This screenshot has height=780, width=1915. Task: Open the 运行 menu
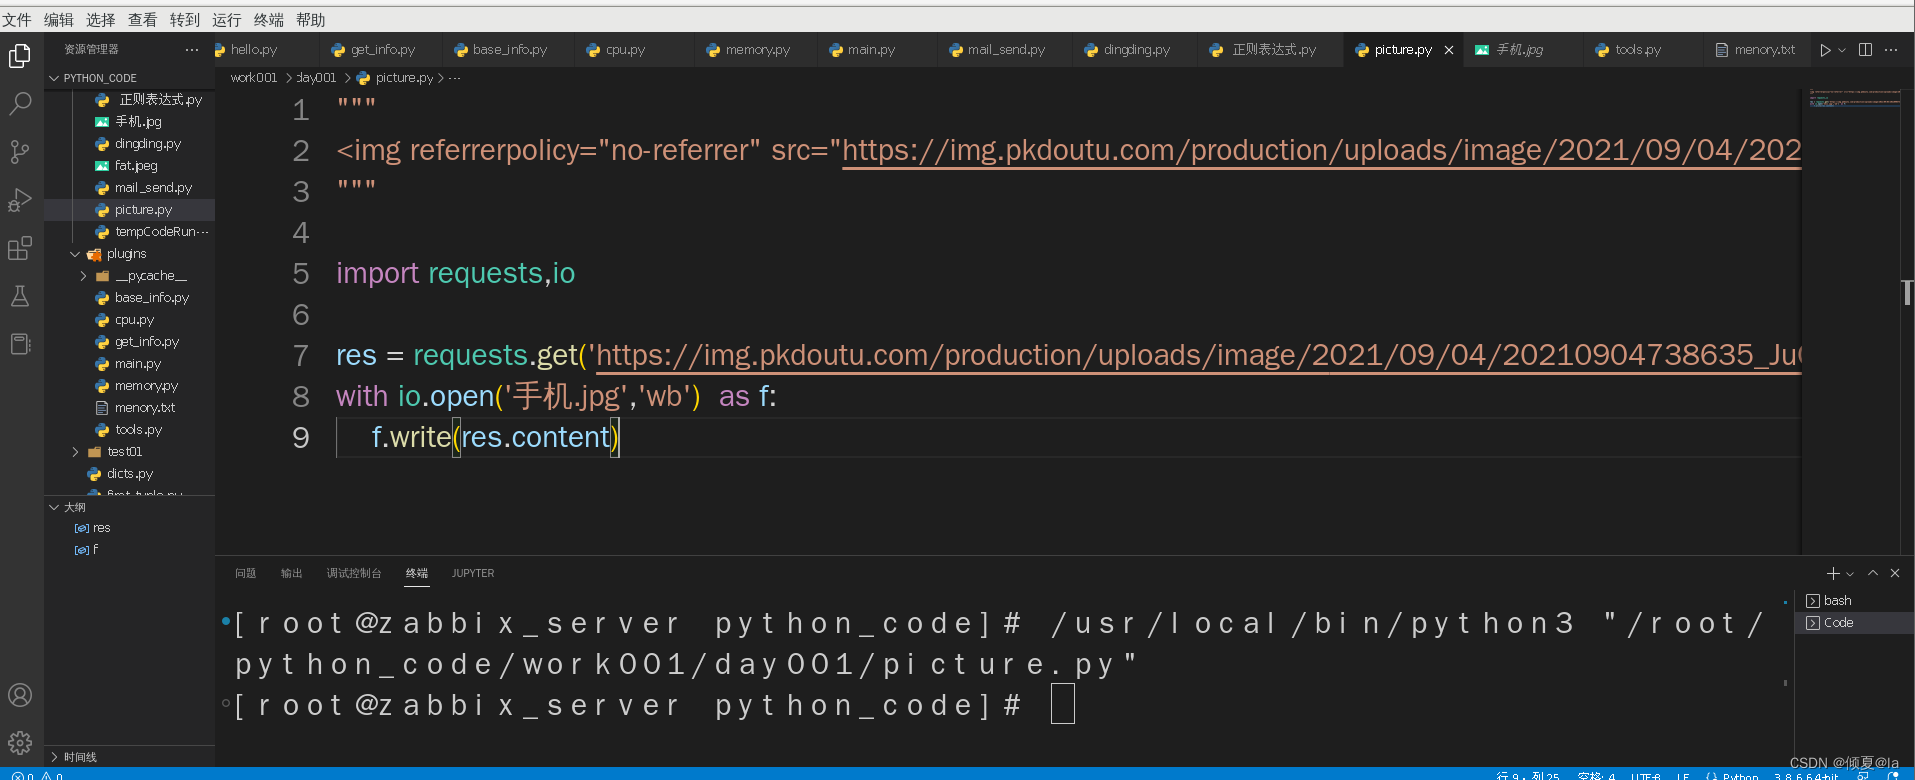pos(227,20)
